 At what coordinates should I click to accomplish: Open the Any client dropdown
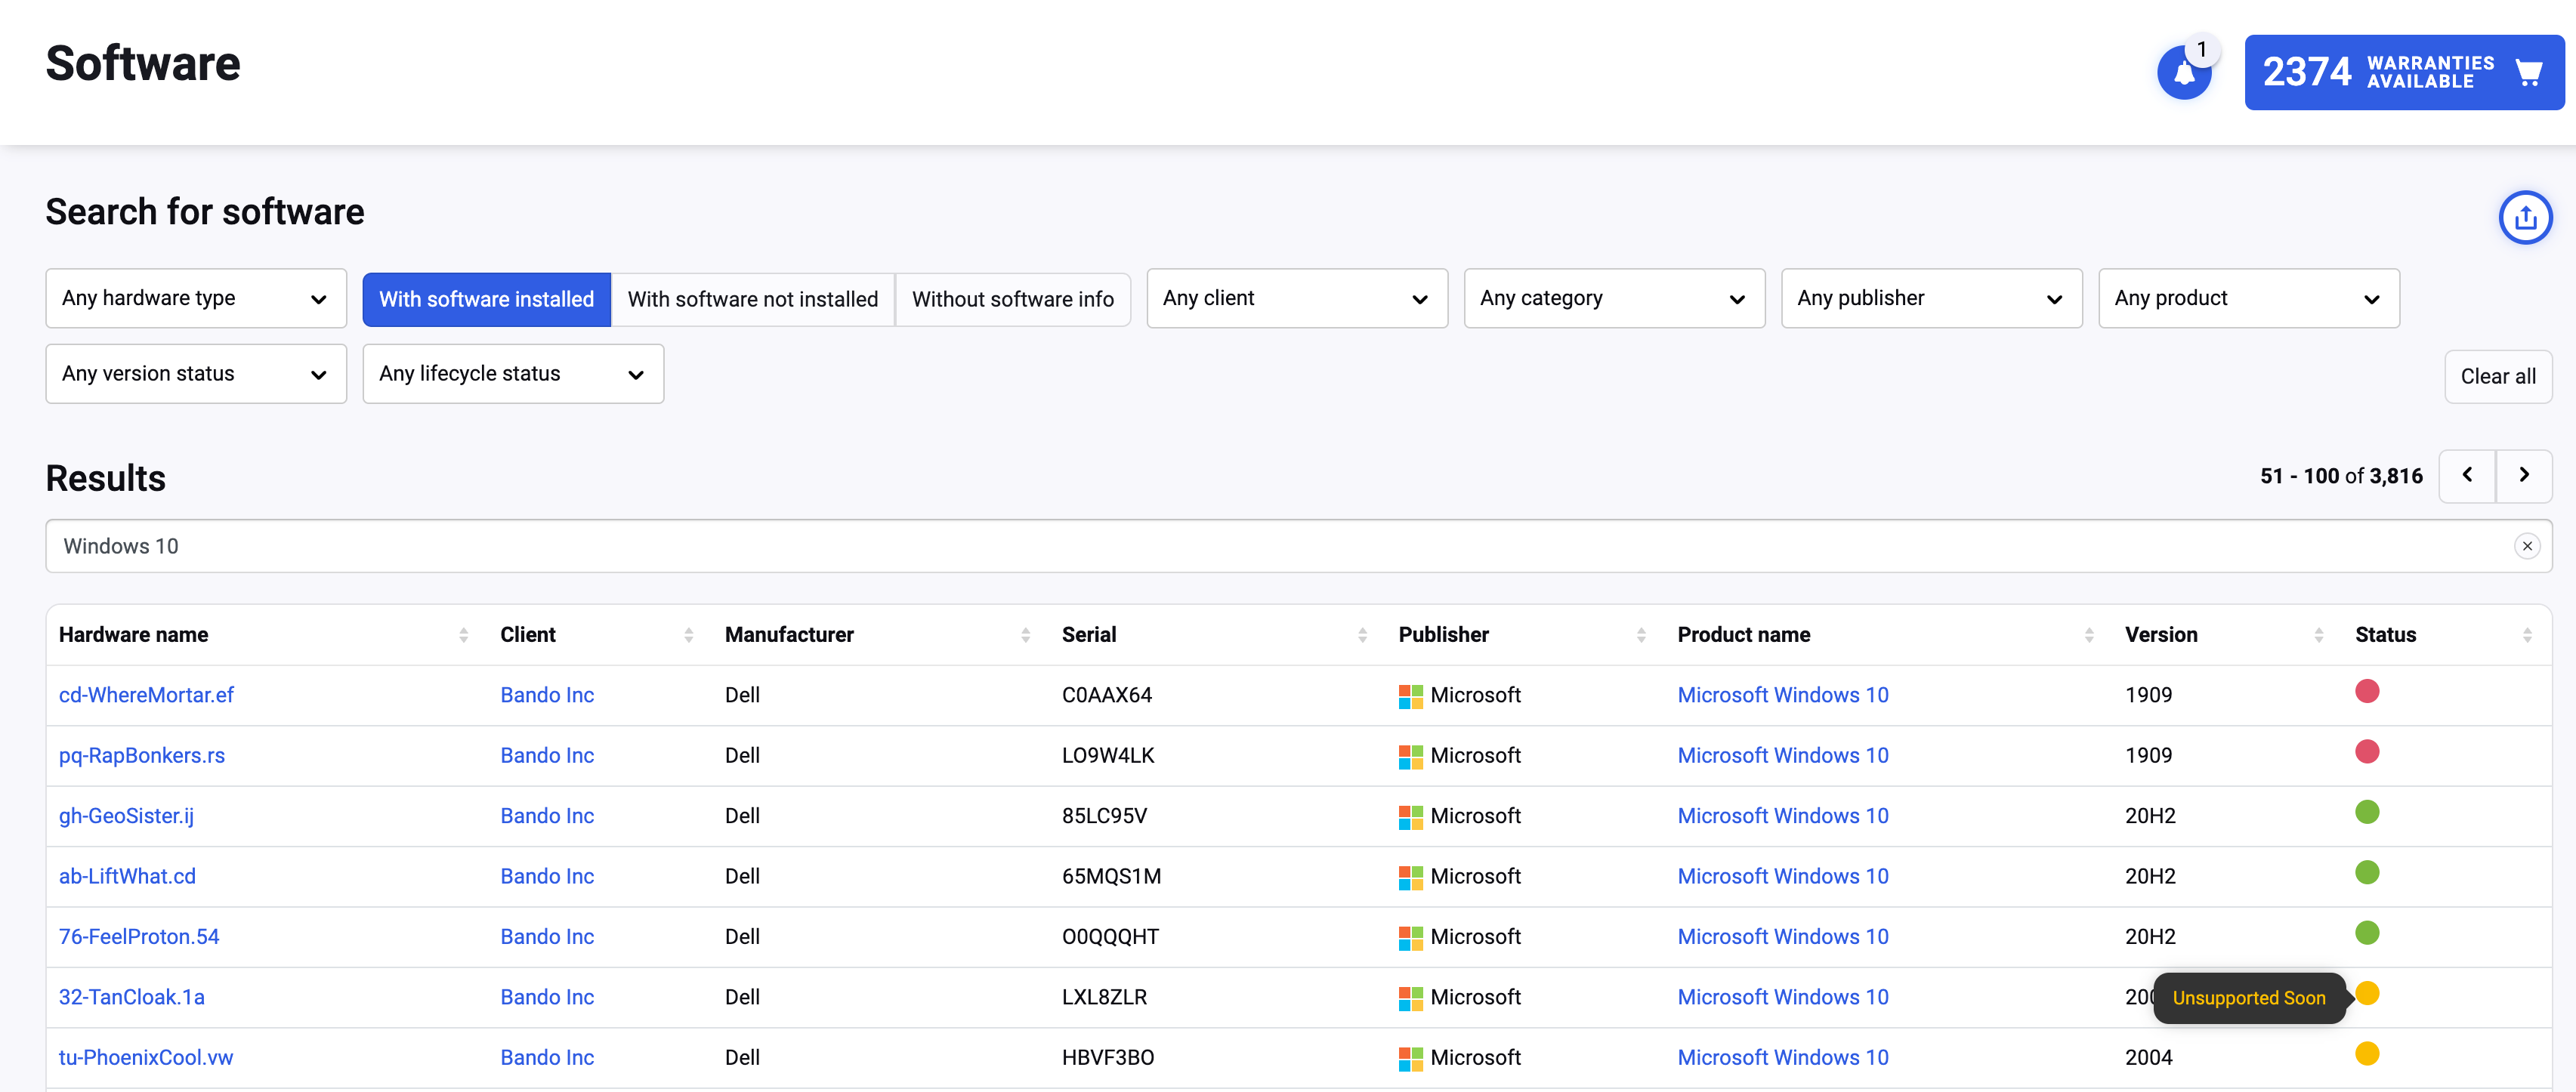[1296, 298]
